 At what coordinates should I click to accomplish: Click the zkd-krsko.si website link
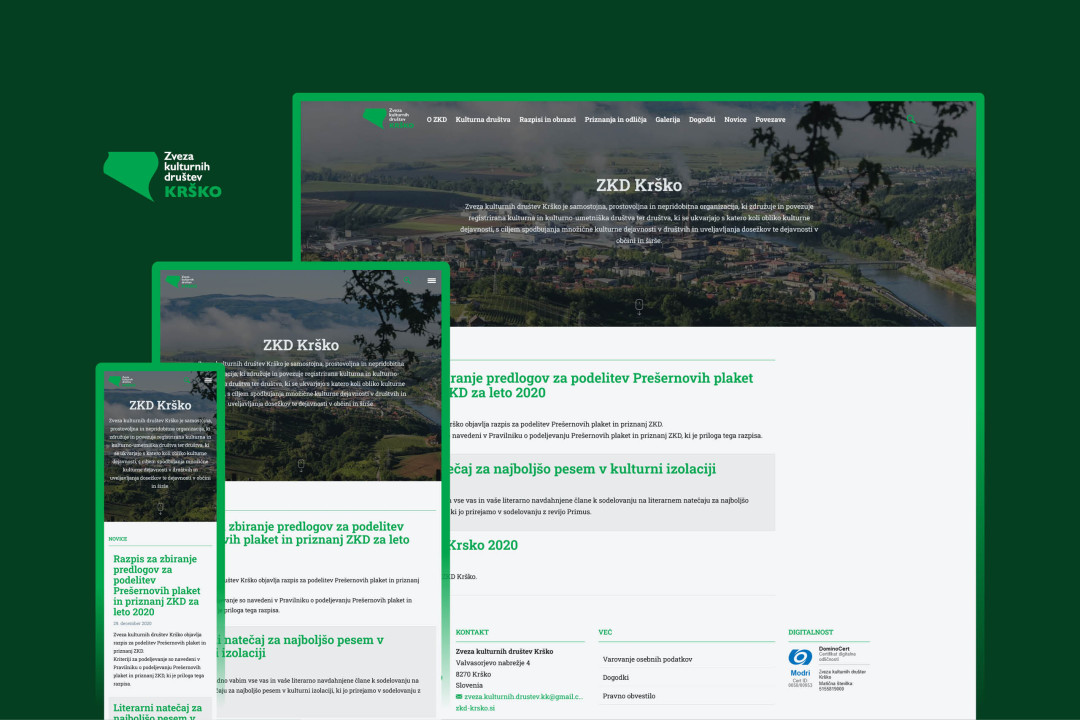pyautogui.click(x=475, y=708)
